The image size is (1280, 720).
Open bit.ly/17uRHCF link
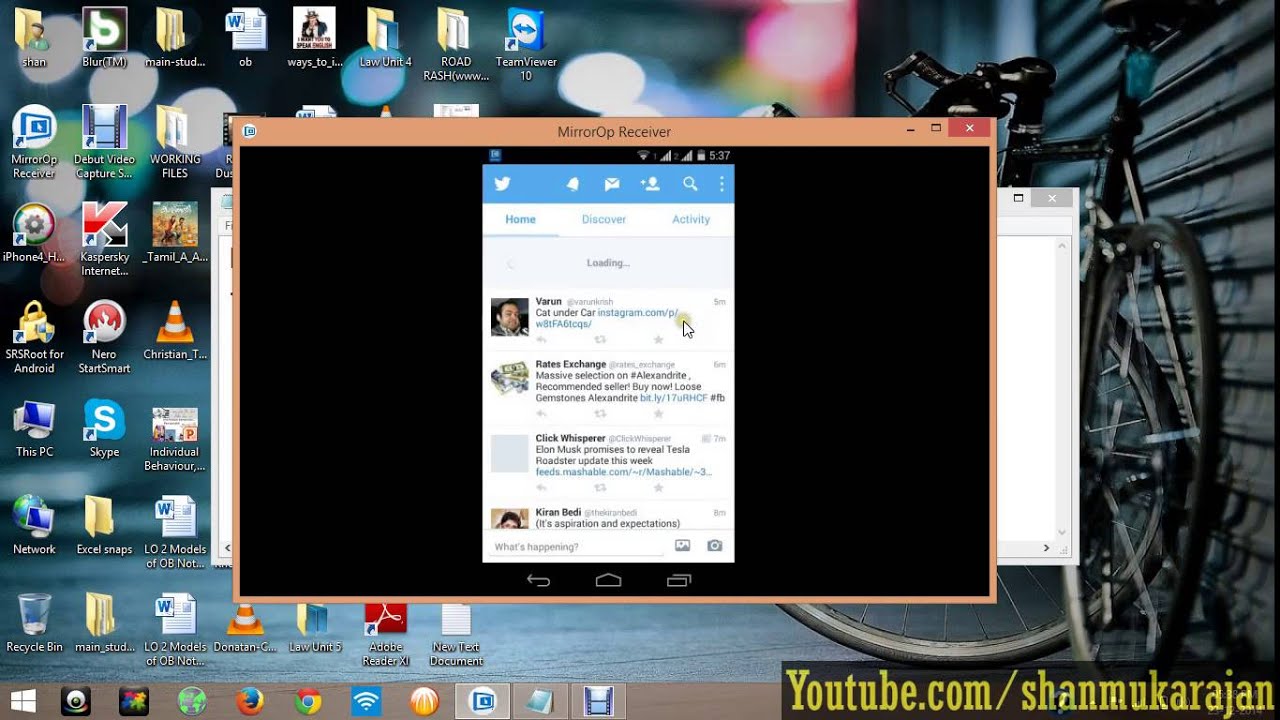pos(673,398)
